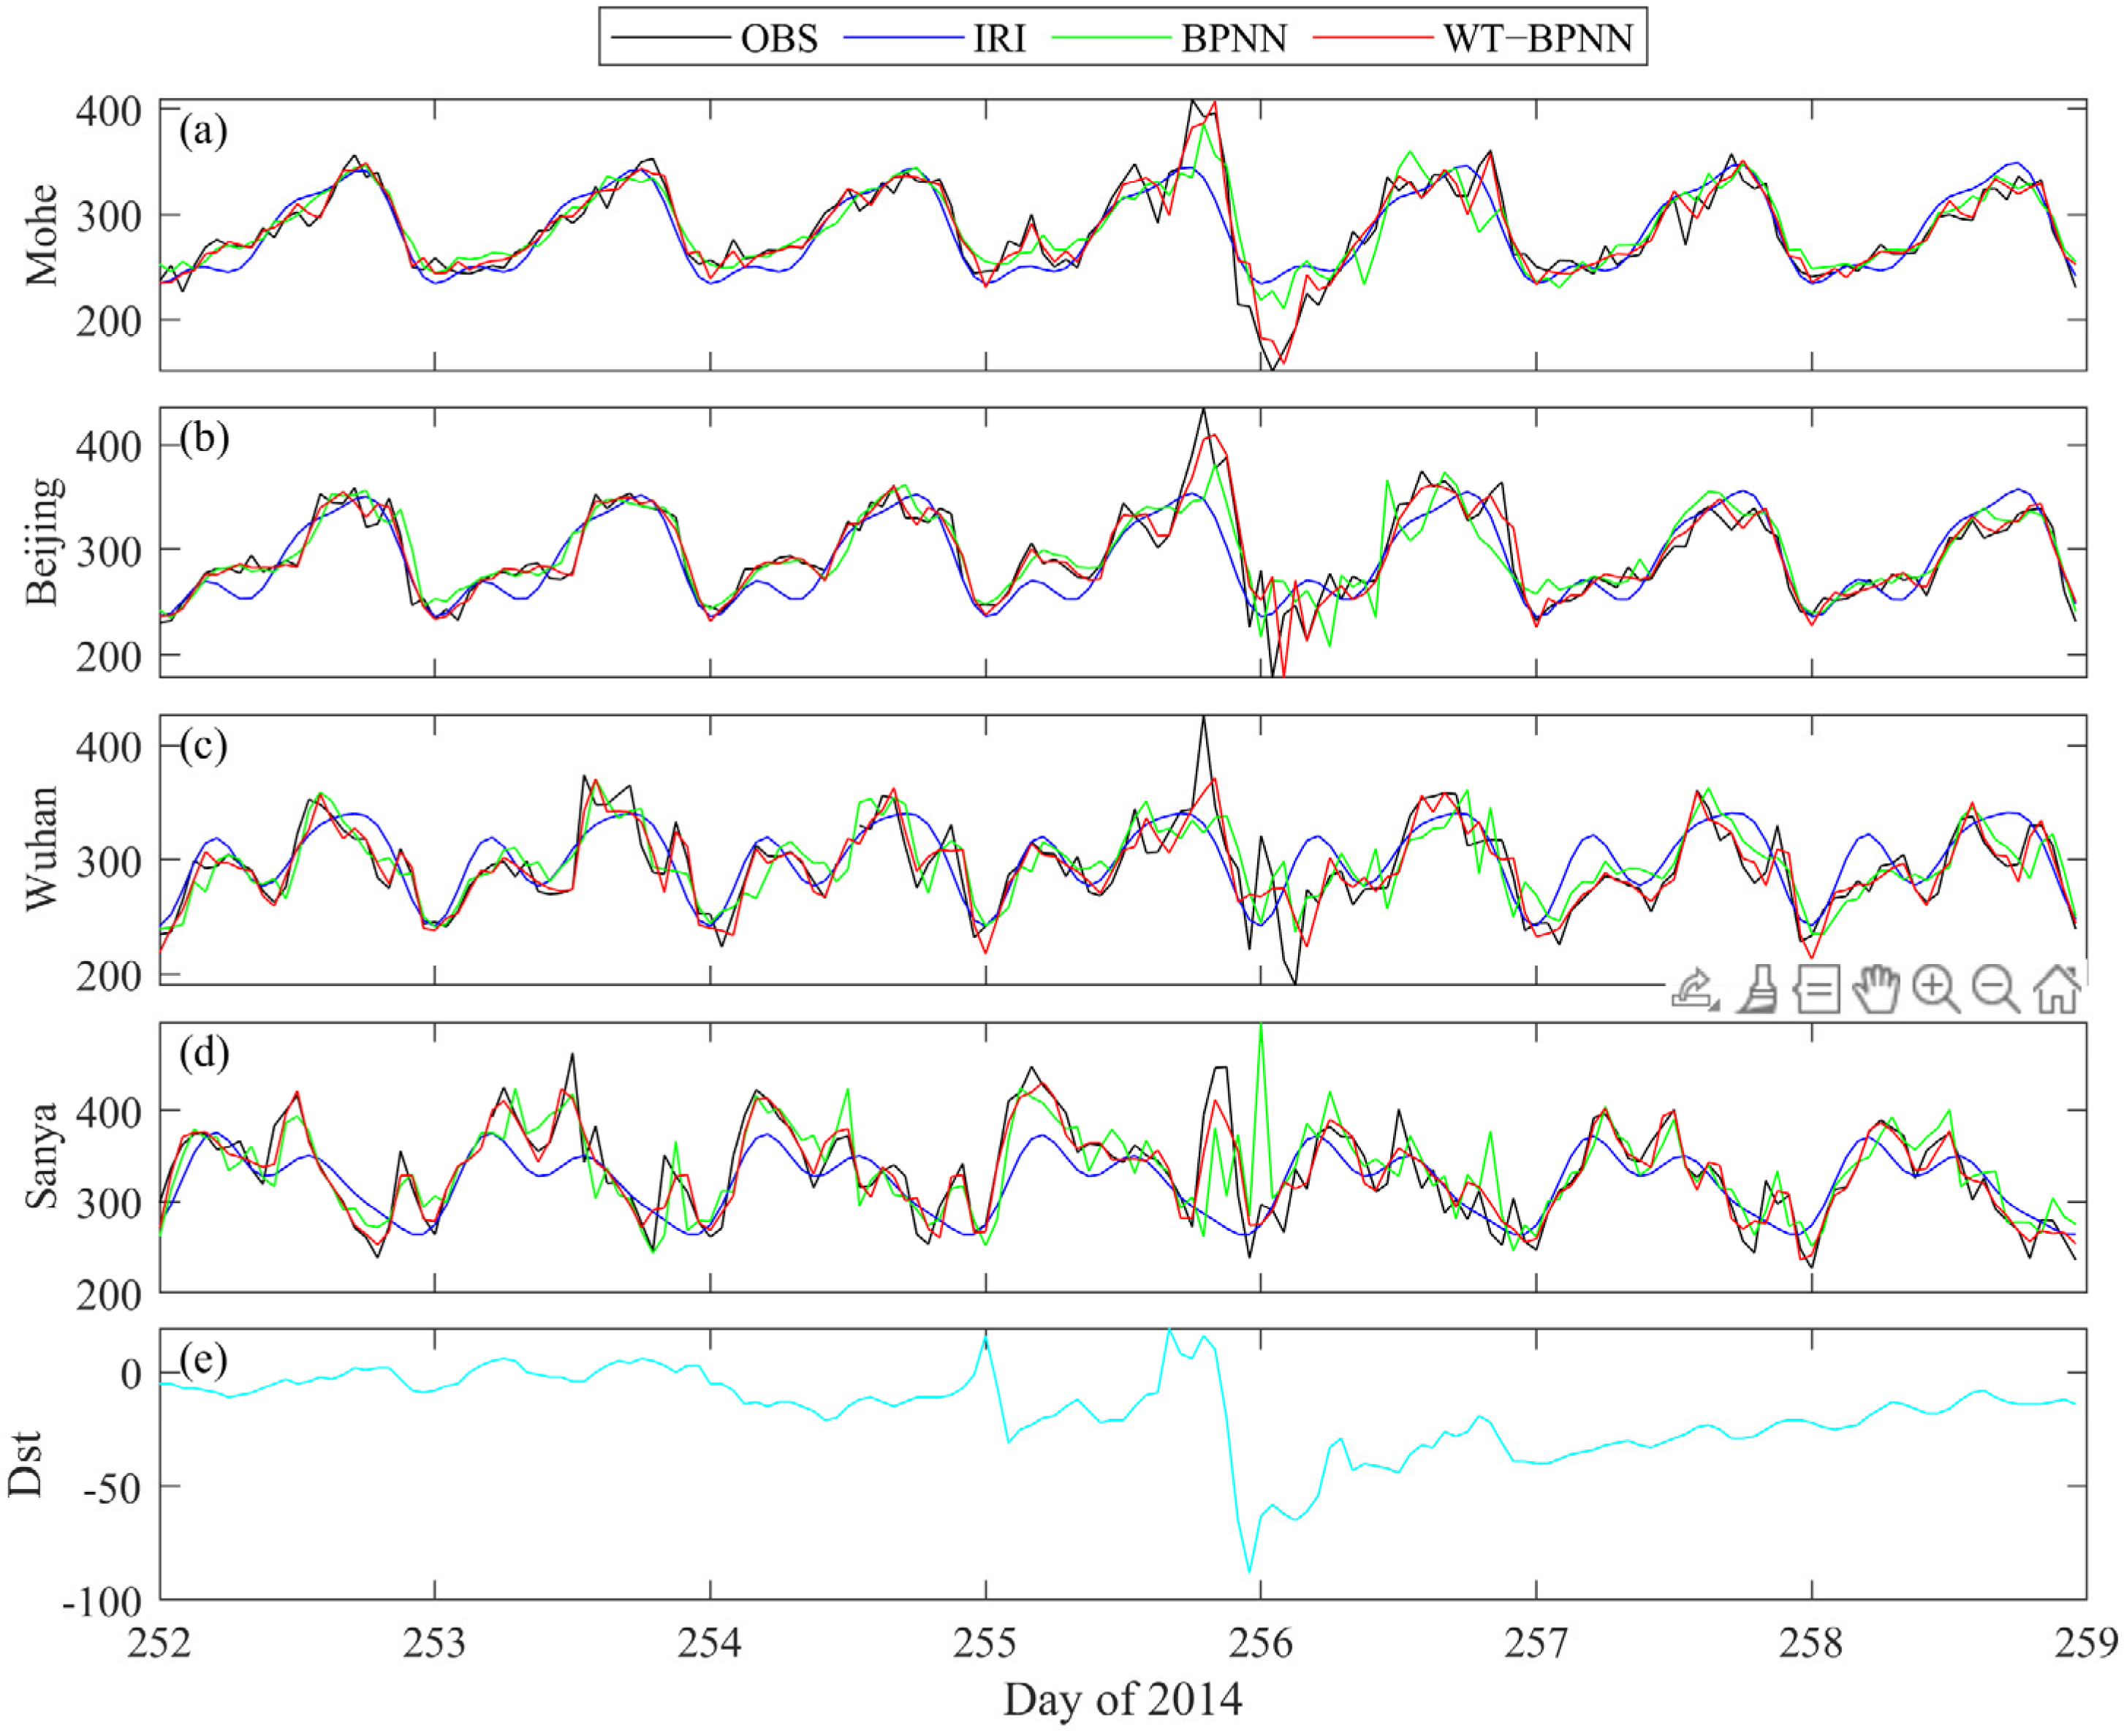Click panel label (d)
This screenshot has width=2124, height=1736.
click(204, 1052)
